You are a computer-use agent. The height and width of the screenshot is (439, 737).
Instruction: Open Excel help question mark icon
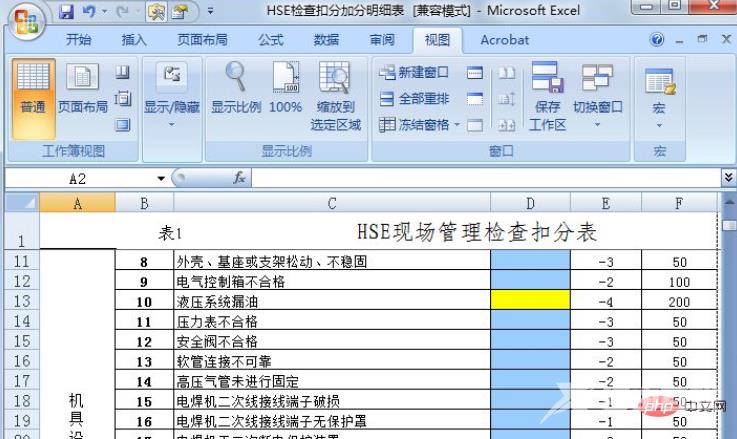pos(657,40)
